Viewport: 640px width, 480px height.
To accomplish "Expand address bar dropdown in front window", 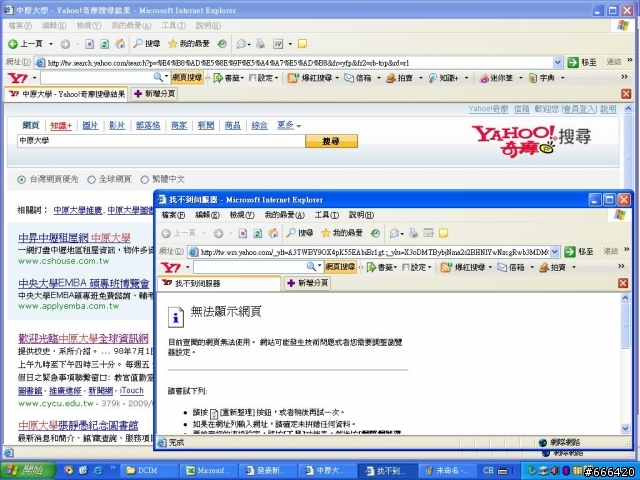I will [554, 252].
